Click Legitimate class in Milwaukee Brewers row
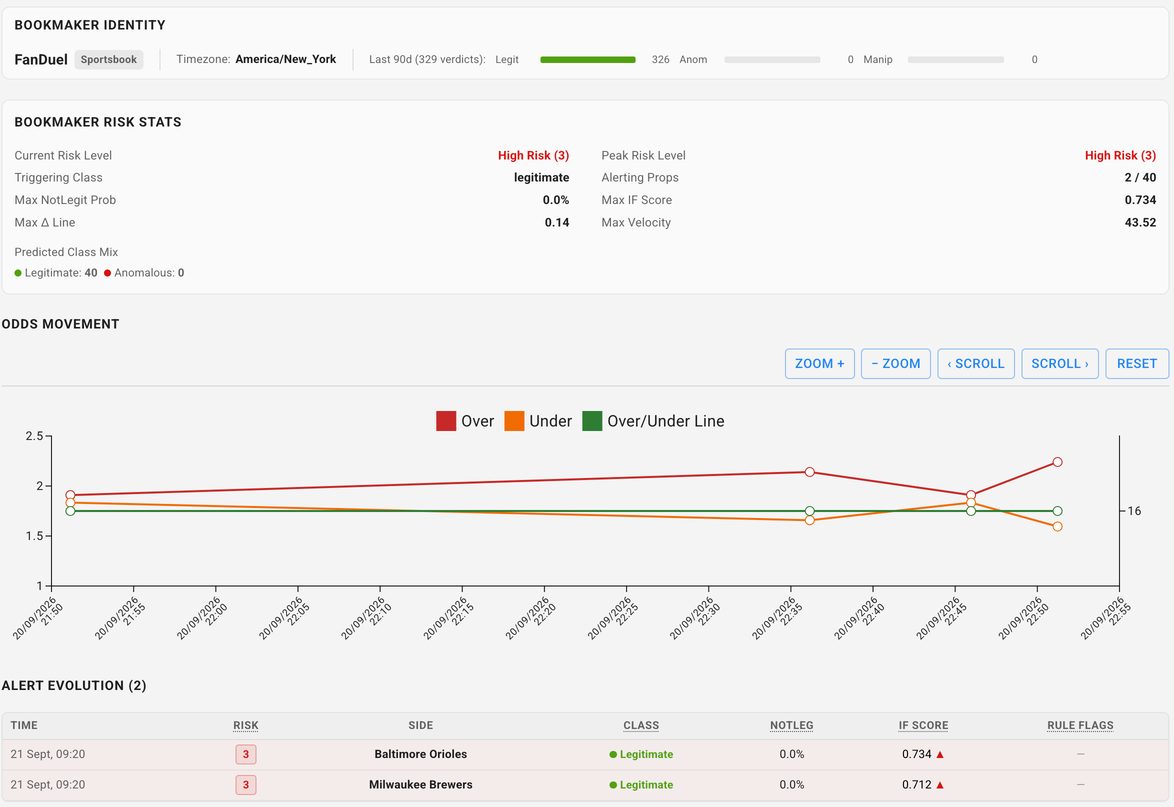 [641, 785]
